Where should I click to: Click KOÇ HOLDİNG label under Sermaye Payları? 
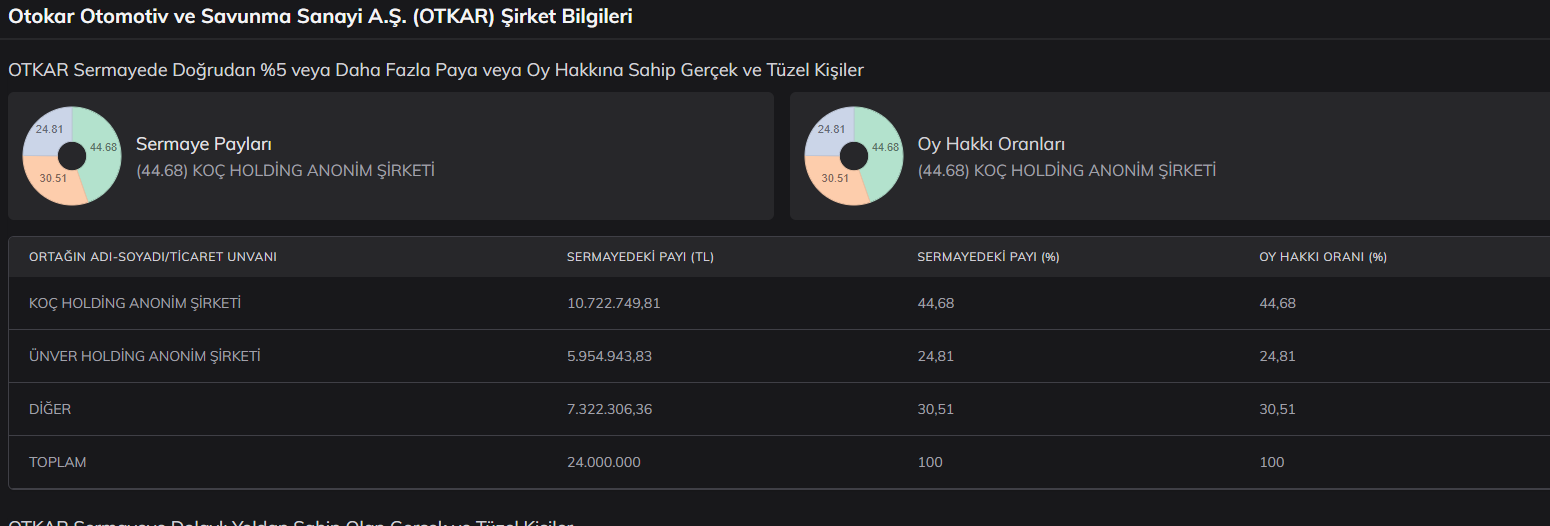pos(285,170)
